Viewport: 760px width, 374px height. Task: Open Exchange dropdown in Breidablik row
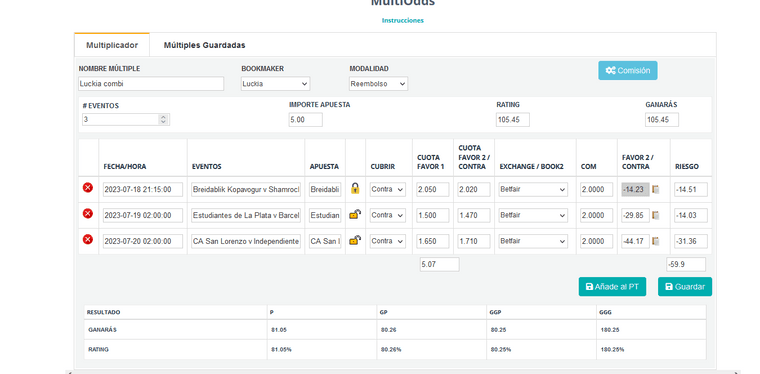533,189
